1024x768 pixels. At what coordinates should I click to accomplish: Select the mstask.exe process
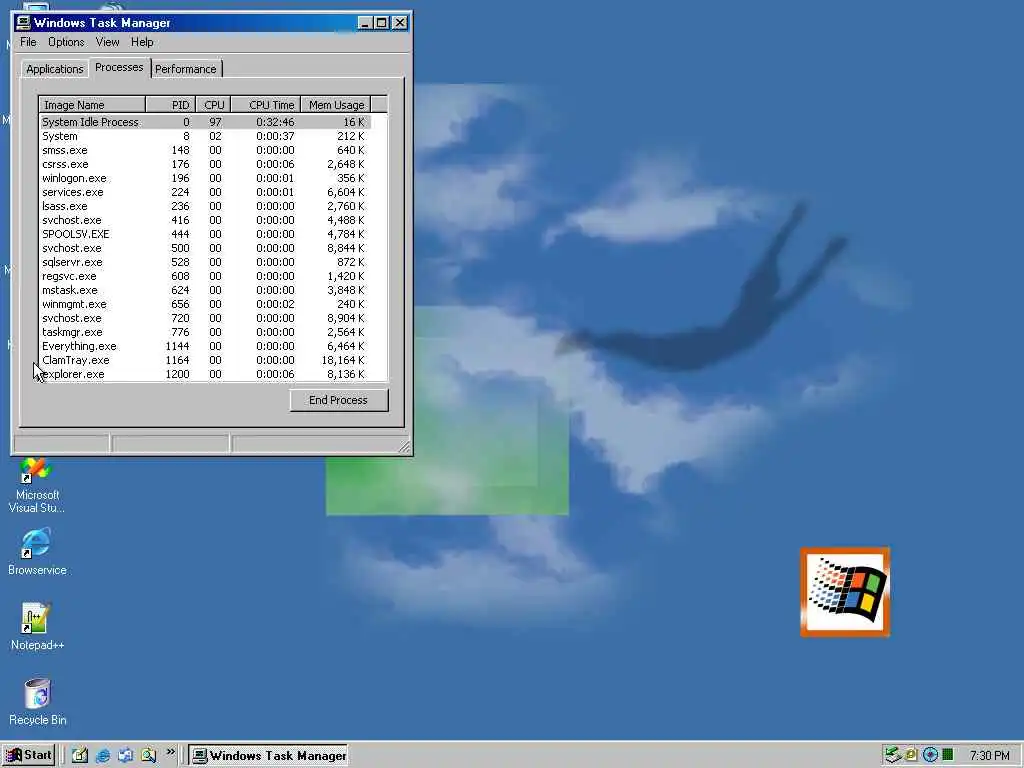click(x=204, y=291)
